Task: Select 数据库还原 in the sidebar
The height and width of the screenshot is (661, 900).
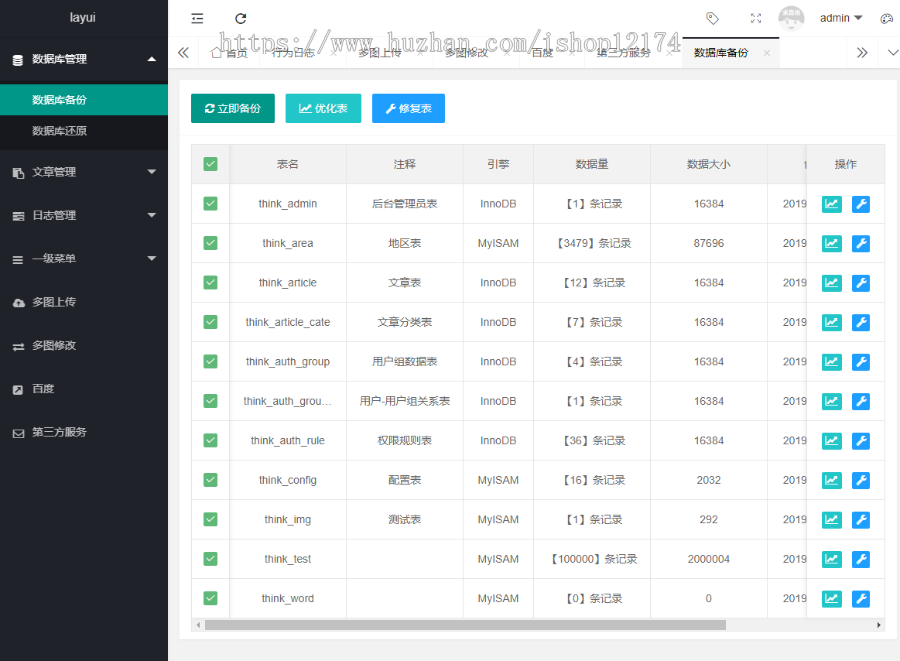Action: pos(66,131)
